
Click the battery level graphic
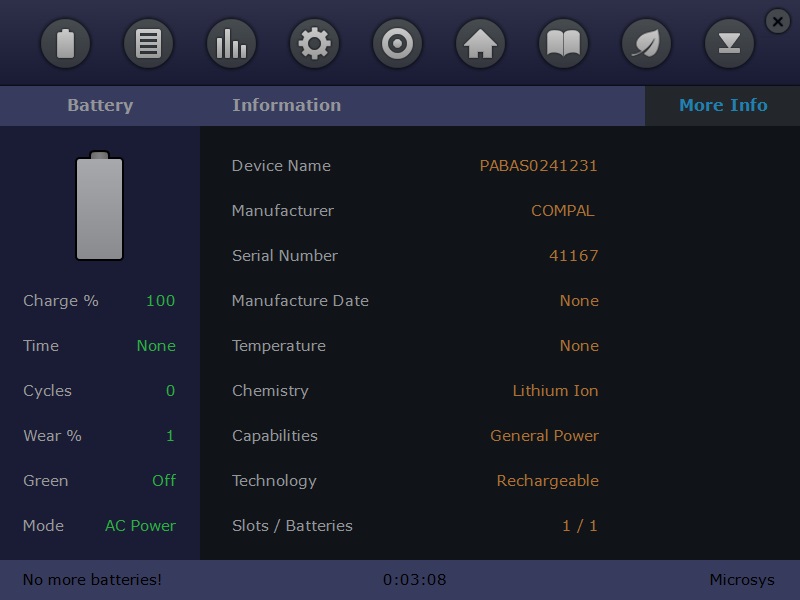click(x=99, y=205)
